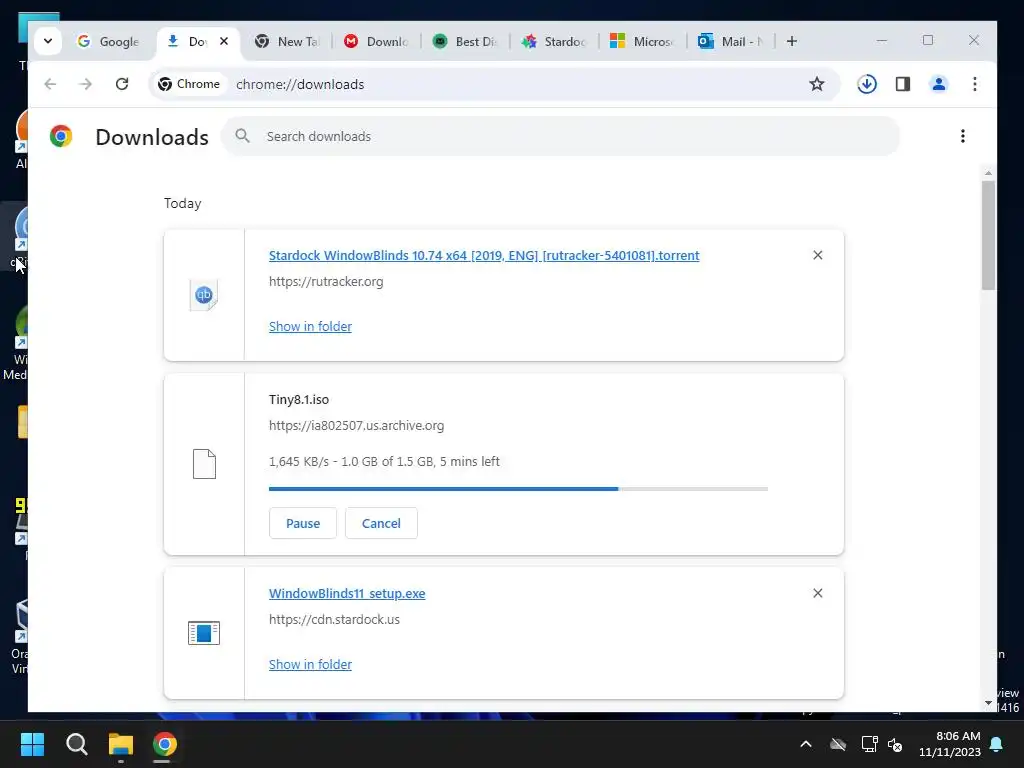Click the scrollbar up arrow
1024x768 pixels.
[x=988, y=173]
